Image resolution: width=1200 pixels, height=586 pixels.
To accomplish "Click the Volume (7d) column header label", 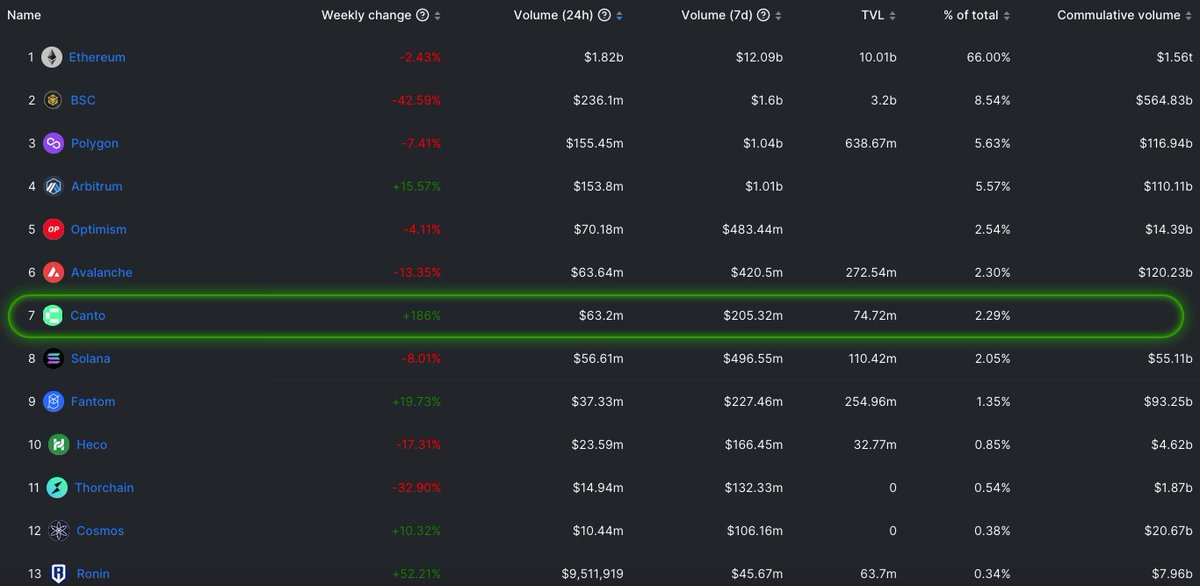I will pos(717,15).
